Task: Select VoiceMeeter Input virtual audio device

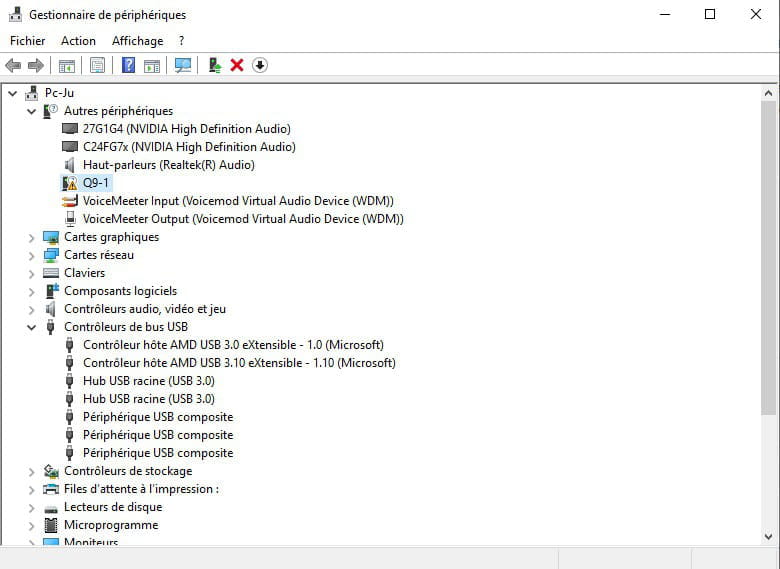Action: [237, 201]
